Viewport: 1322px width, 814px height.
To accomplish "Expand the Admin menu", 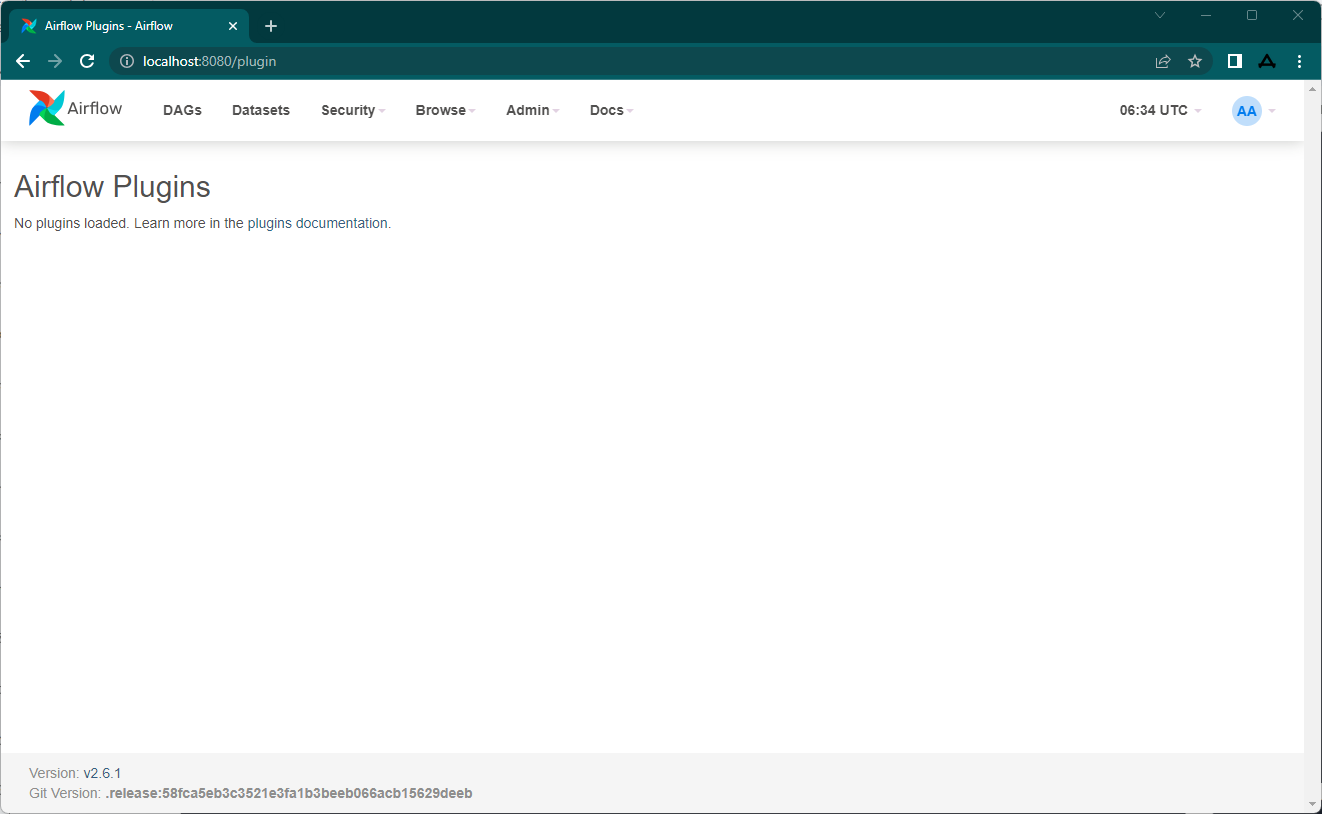I will click(x=532, y=110).
